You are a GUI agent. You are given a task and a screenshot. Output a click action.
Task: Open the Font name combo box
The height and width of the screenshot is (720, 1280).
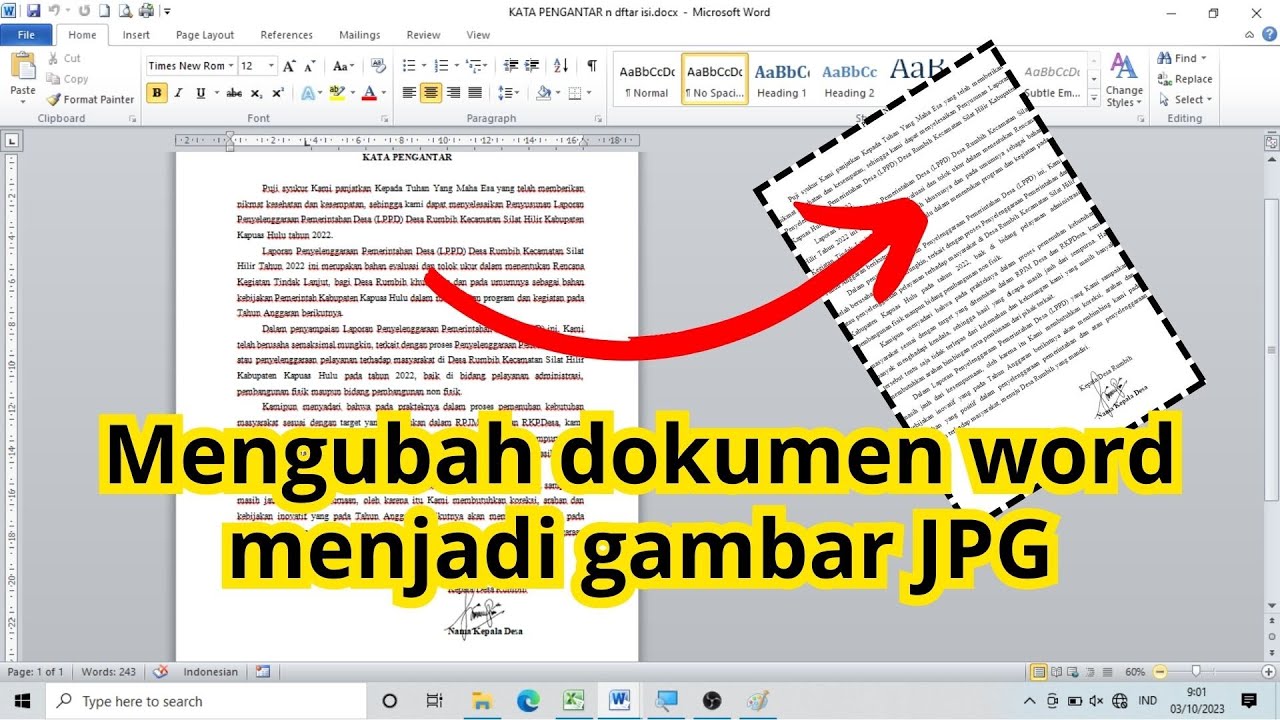[190, 66]
